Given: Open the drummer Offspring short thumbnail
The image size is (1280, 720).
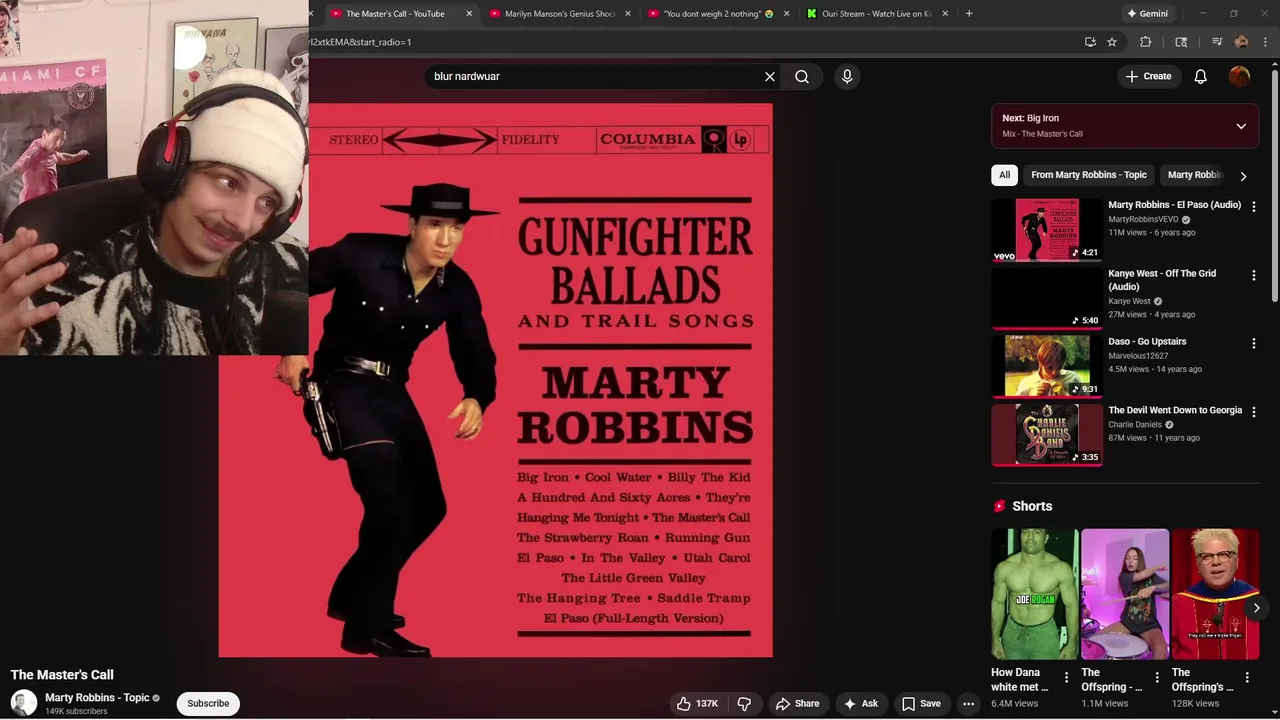Looking at the screenshot, I should (1125, 594).
